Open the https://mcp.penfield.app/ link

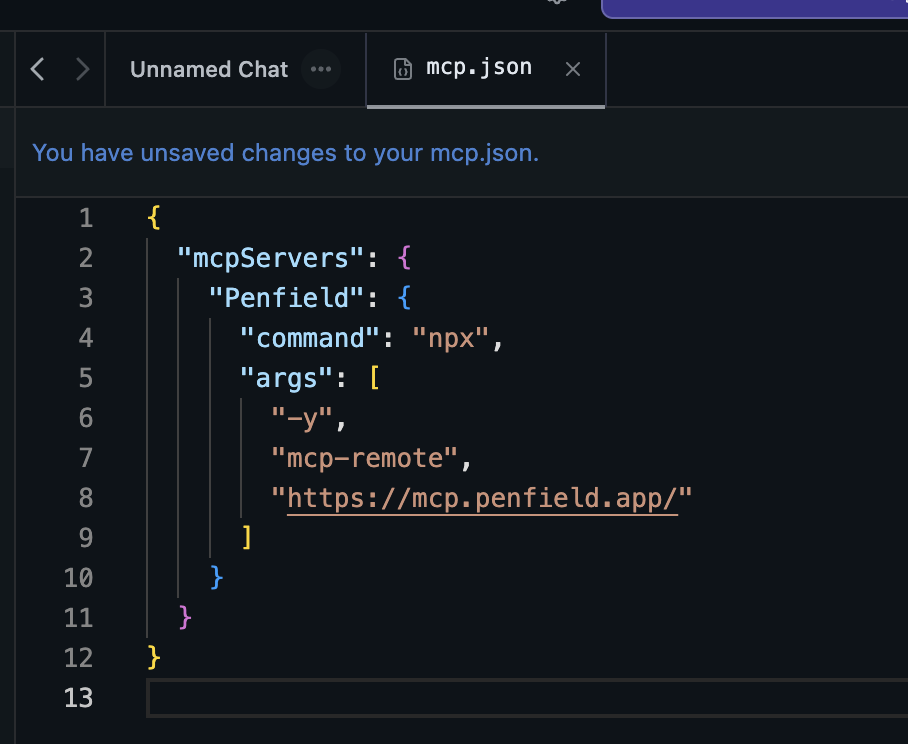click(x=482, y=499)
